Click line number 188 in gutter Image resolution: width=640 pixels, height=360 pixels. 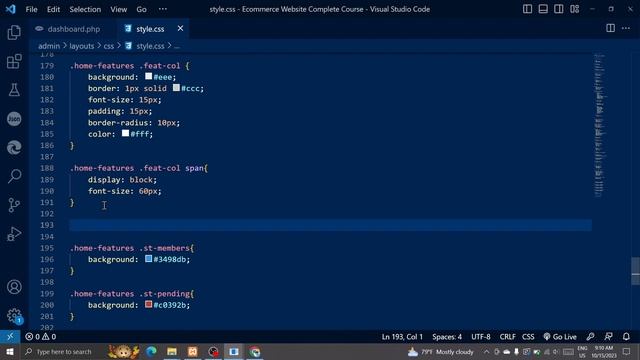(47, 168)
